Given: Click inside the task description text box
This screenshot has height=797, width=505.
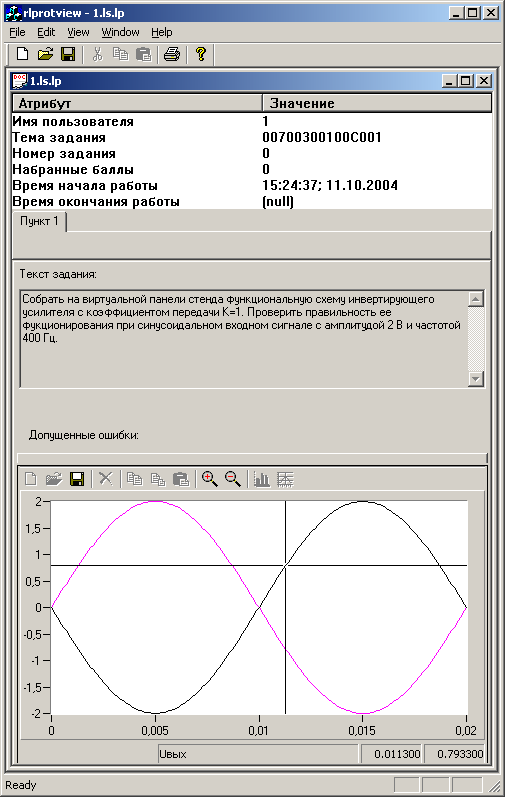Looking at the screenshot, I should click(x=244, y=339).
